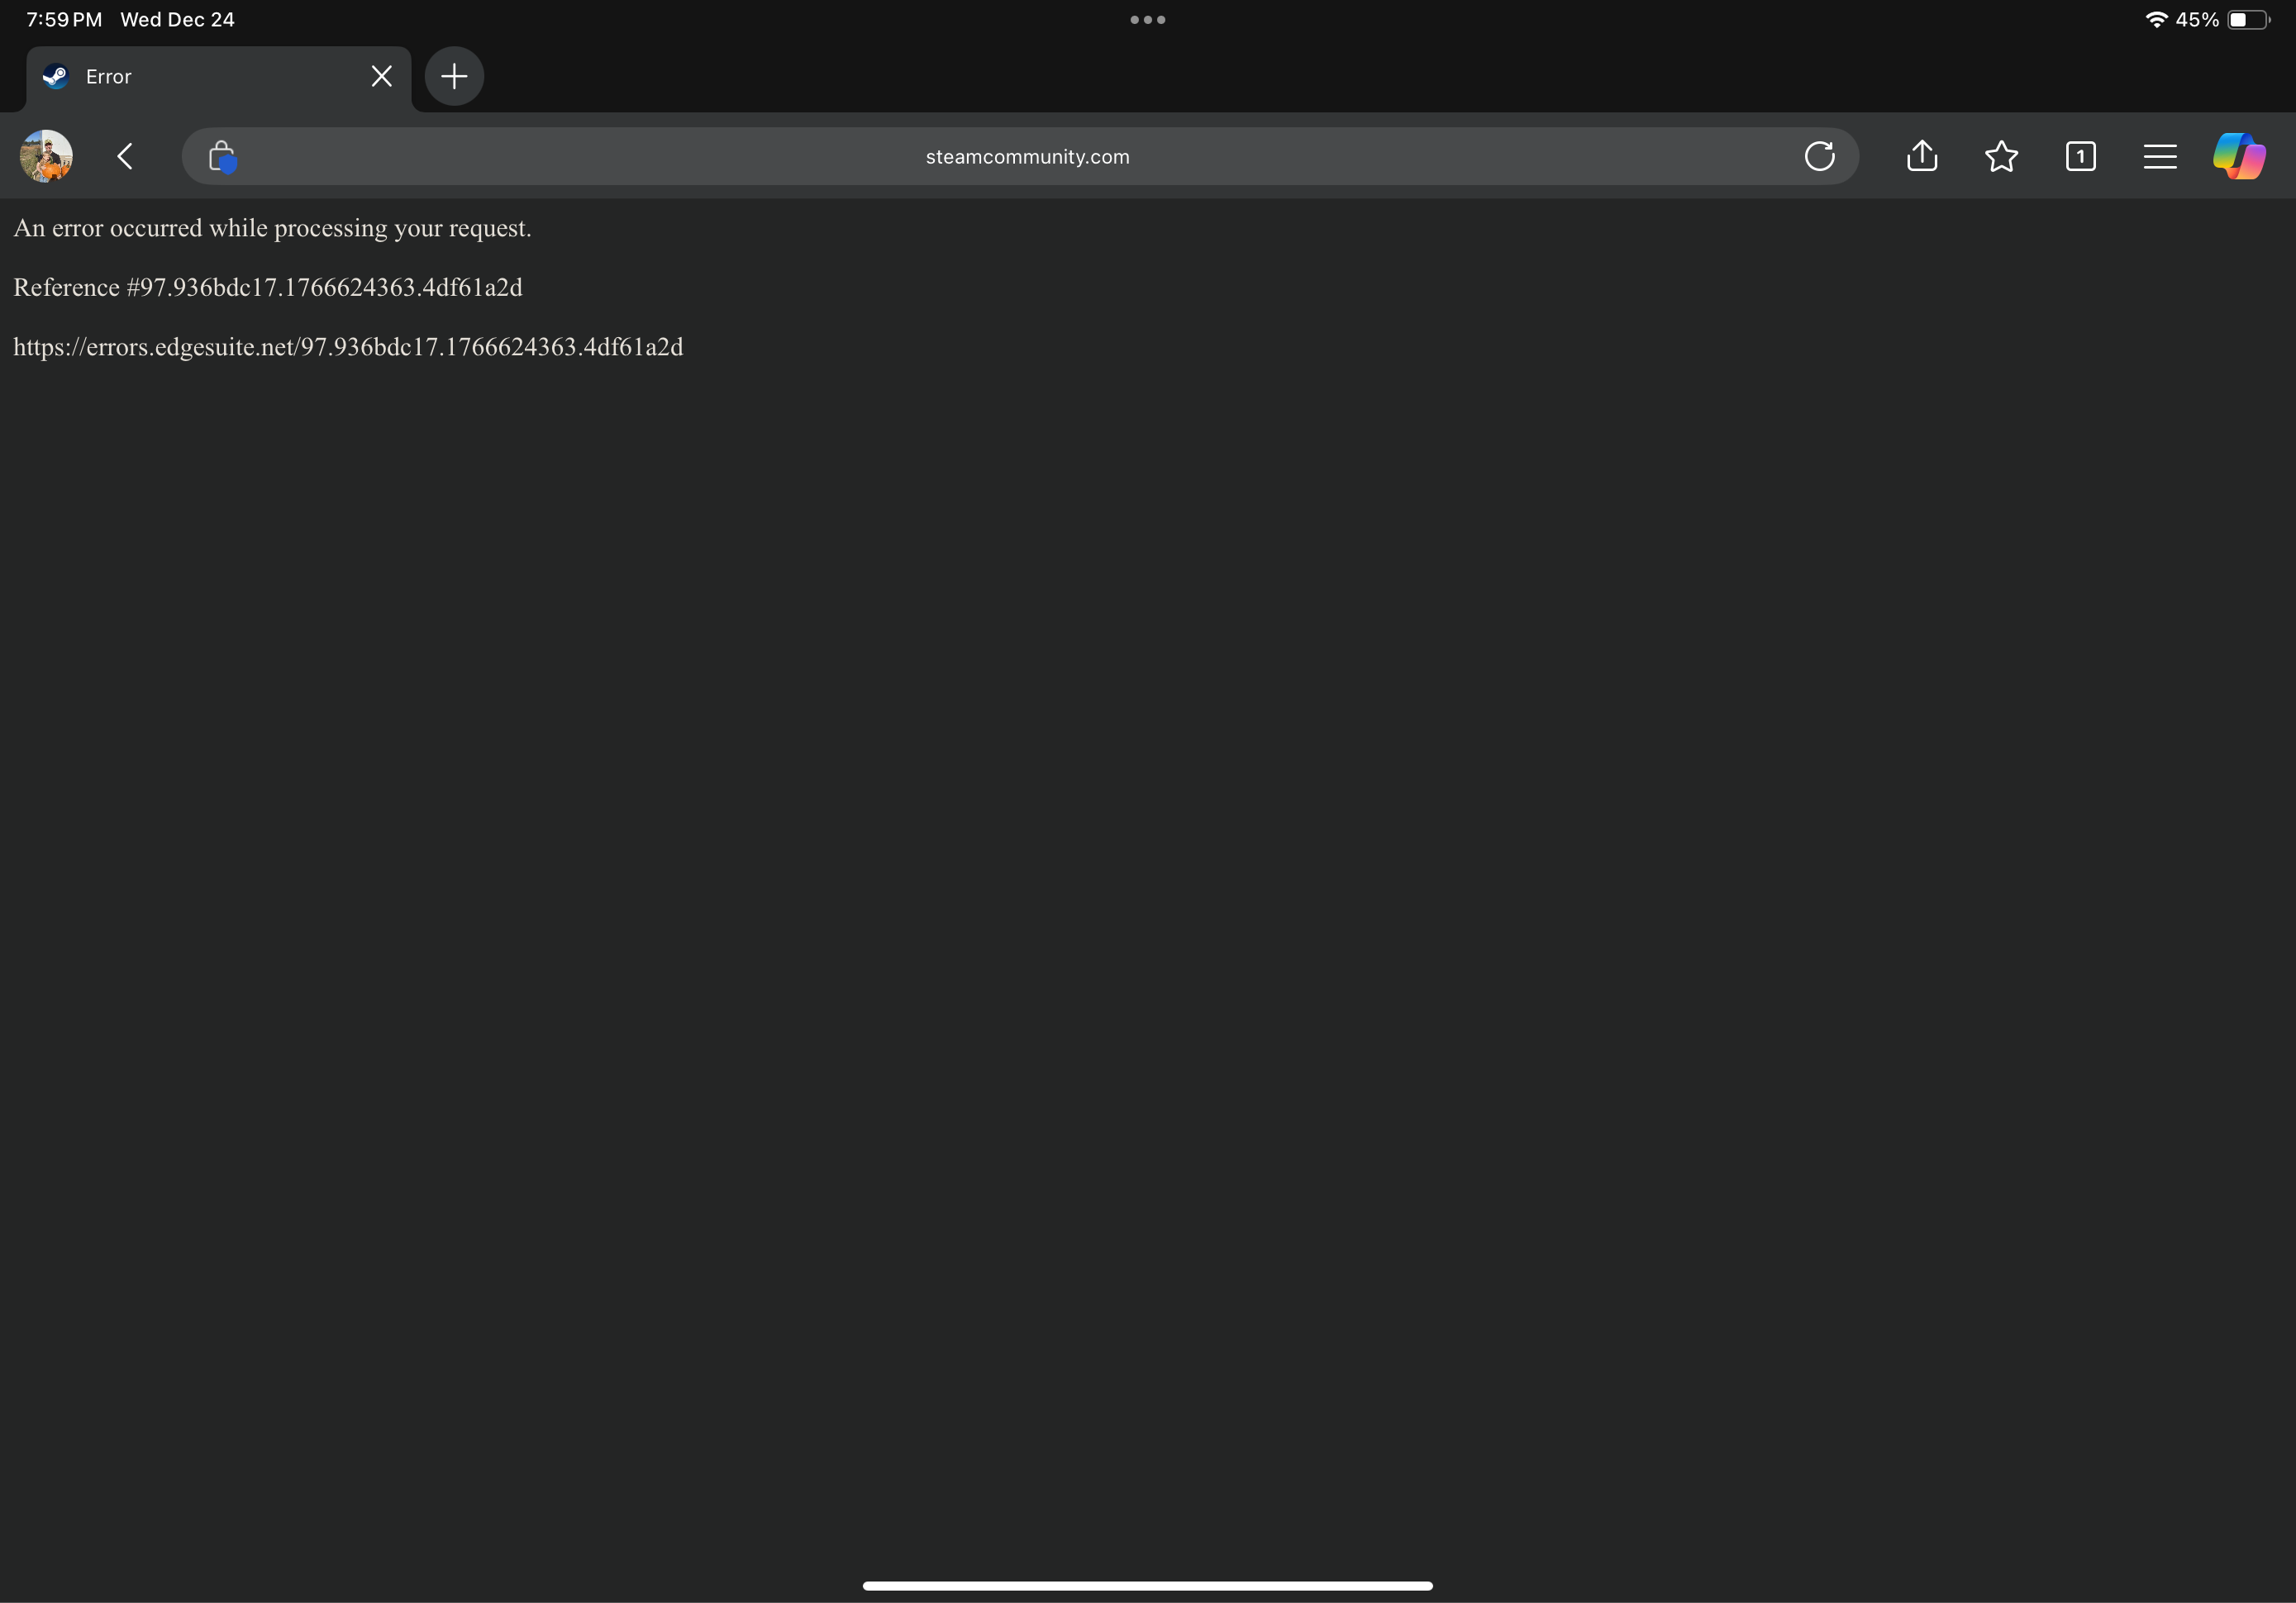Tap the home indicator bar
This screenshot has height=1603, width=2296.
tap(1148, 1585)
